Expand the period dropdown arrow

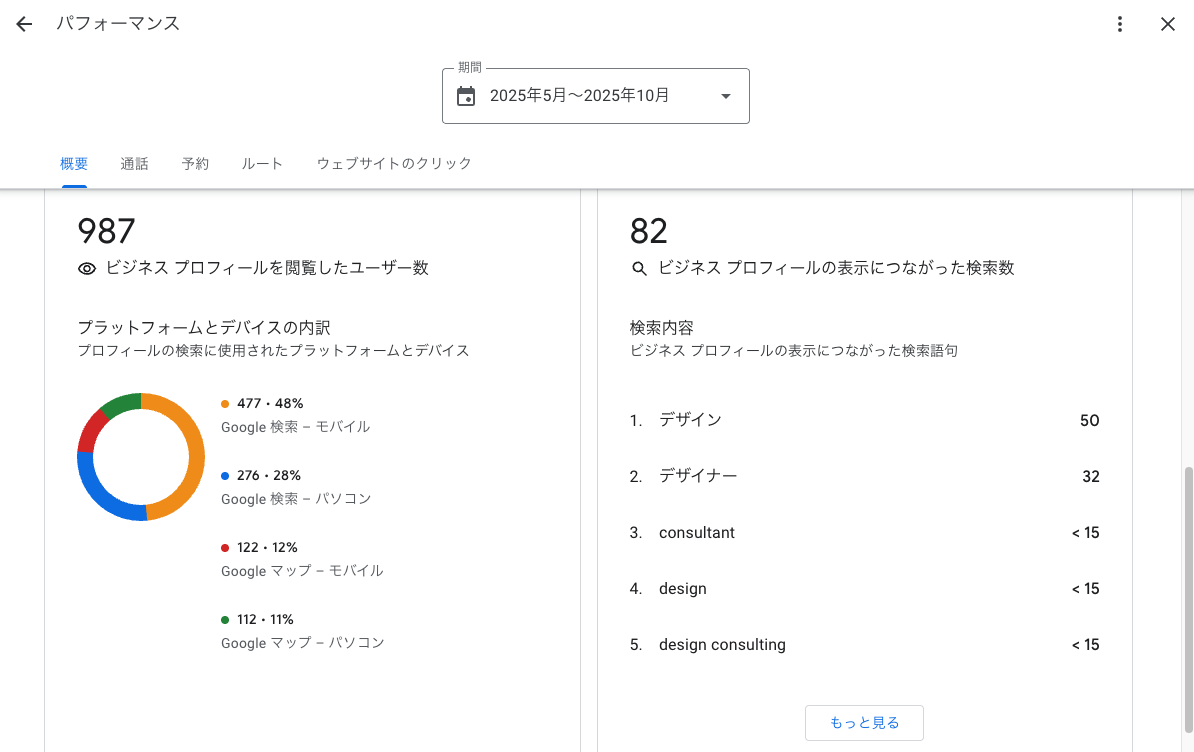pos(726,96)
